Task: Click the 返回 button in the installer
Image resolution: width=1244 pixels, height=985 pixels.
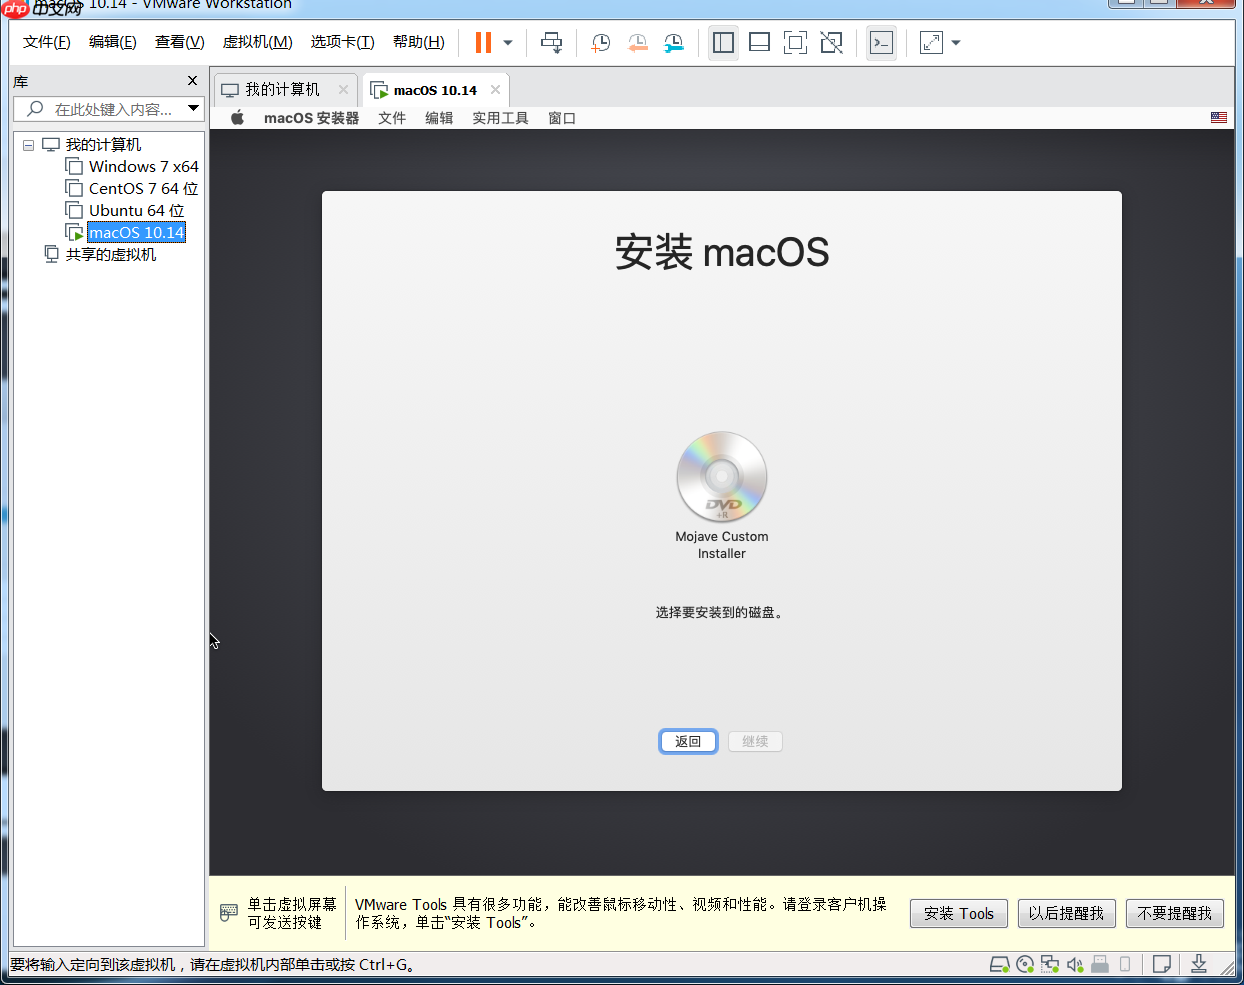Action: 688,741
